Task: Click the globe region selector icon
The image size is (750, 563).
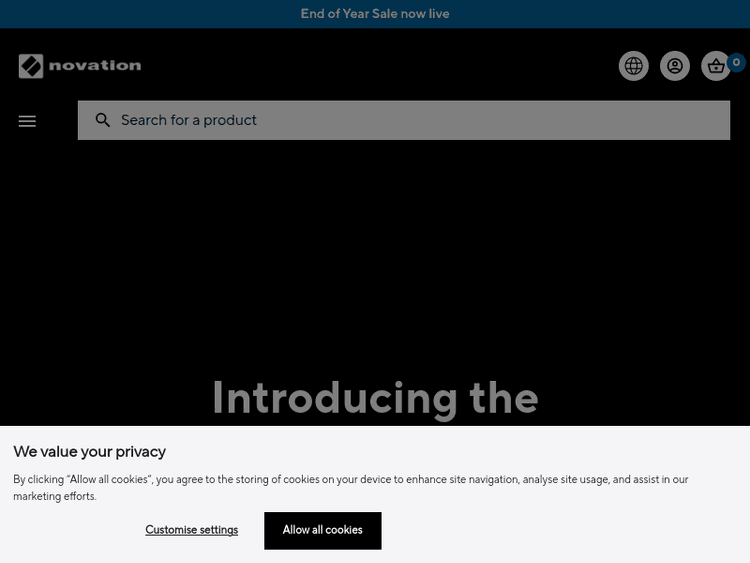Action: (634, 66)
